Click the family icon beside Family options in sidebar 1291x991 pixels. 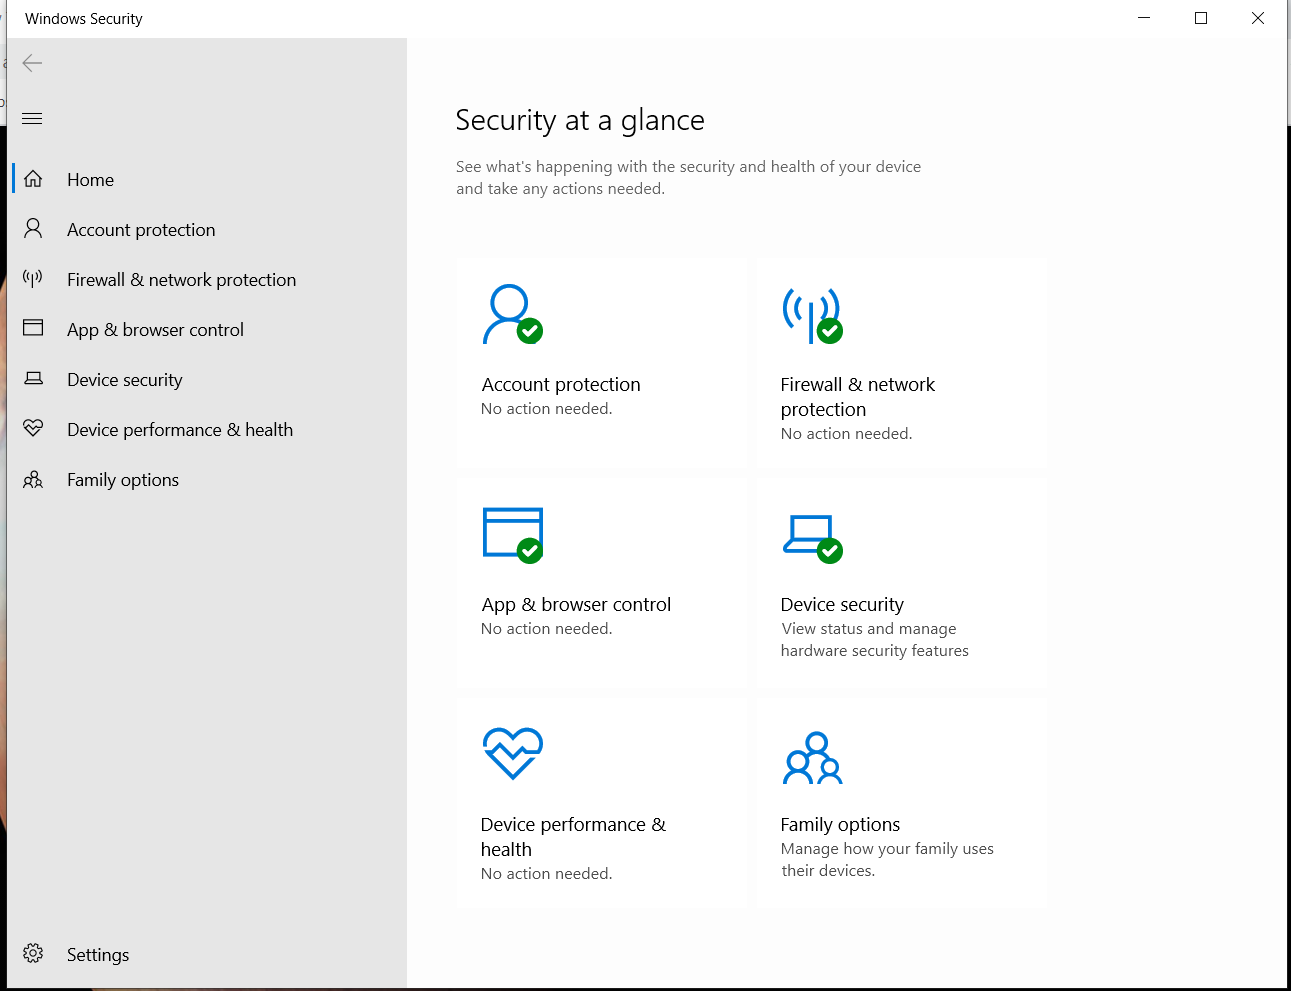coord(33,479)
